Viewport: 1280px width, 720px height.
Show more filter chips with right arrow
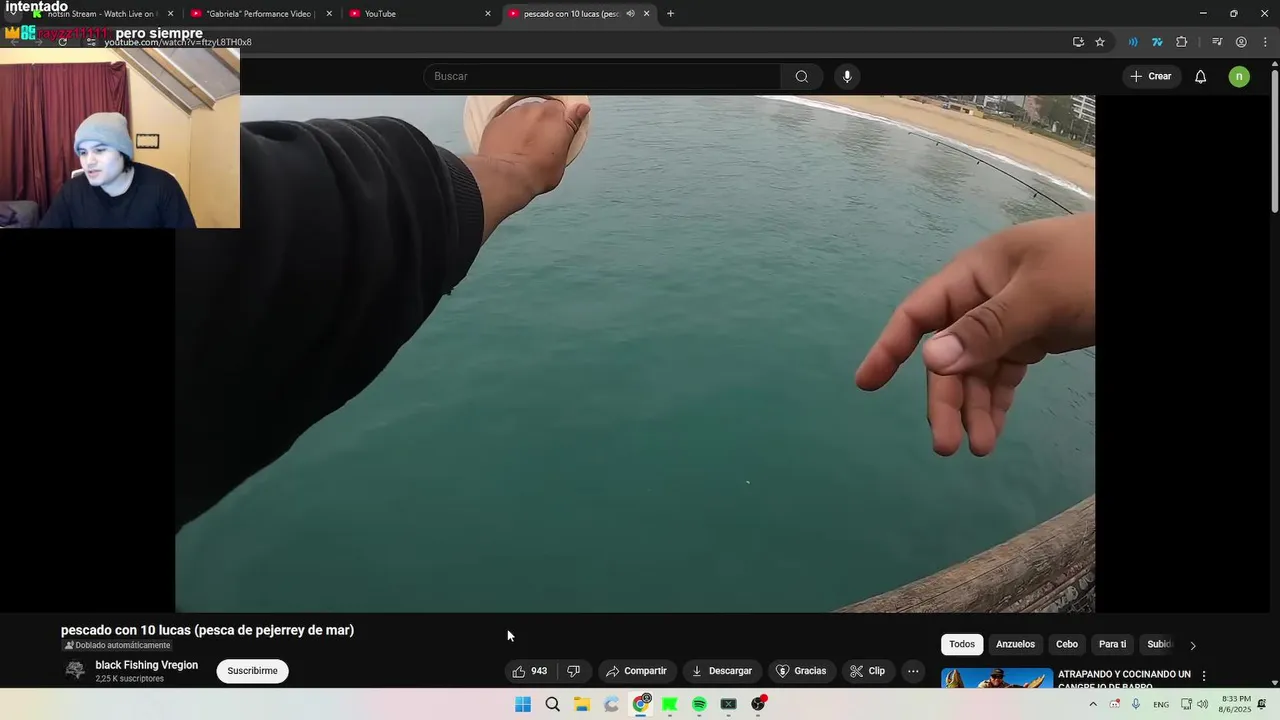click(1192, 645)
